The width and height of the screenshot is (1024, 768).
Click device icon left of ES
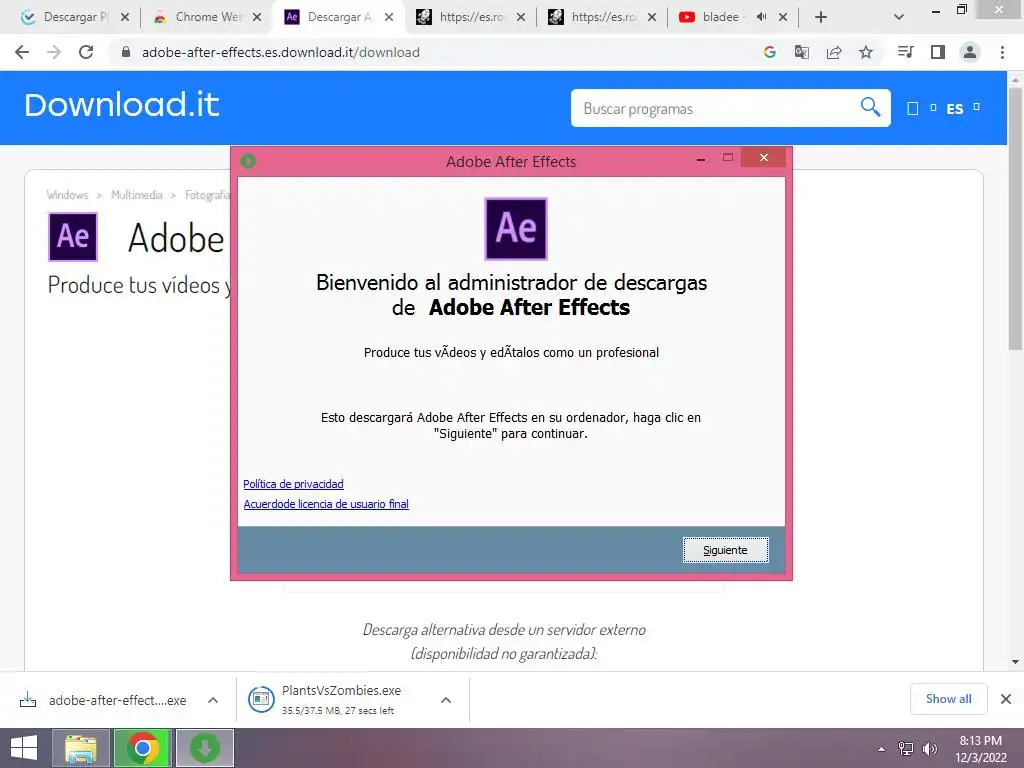(913, 108)
